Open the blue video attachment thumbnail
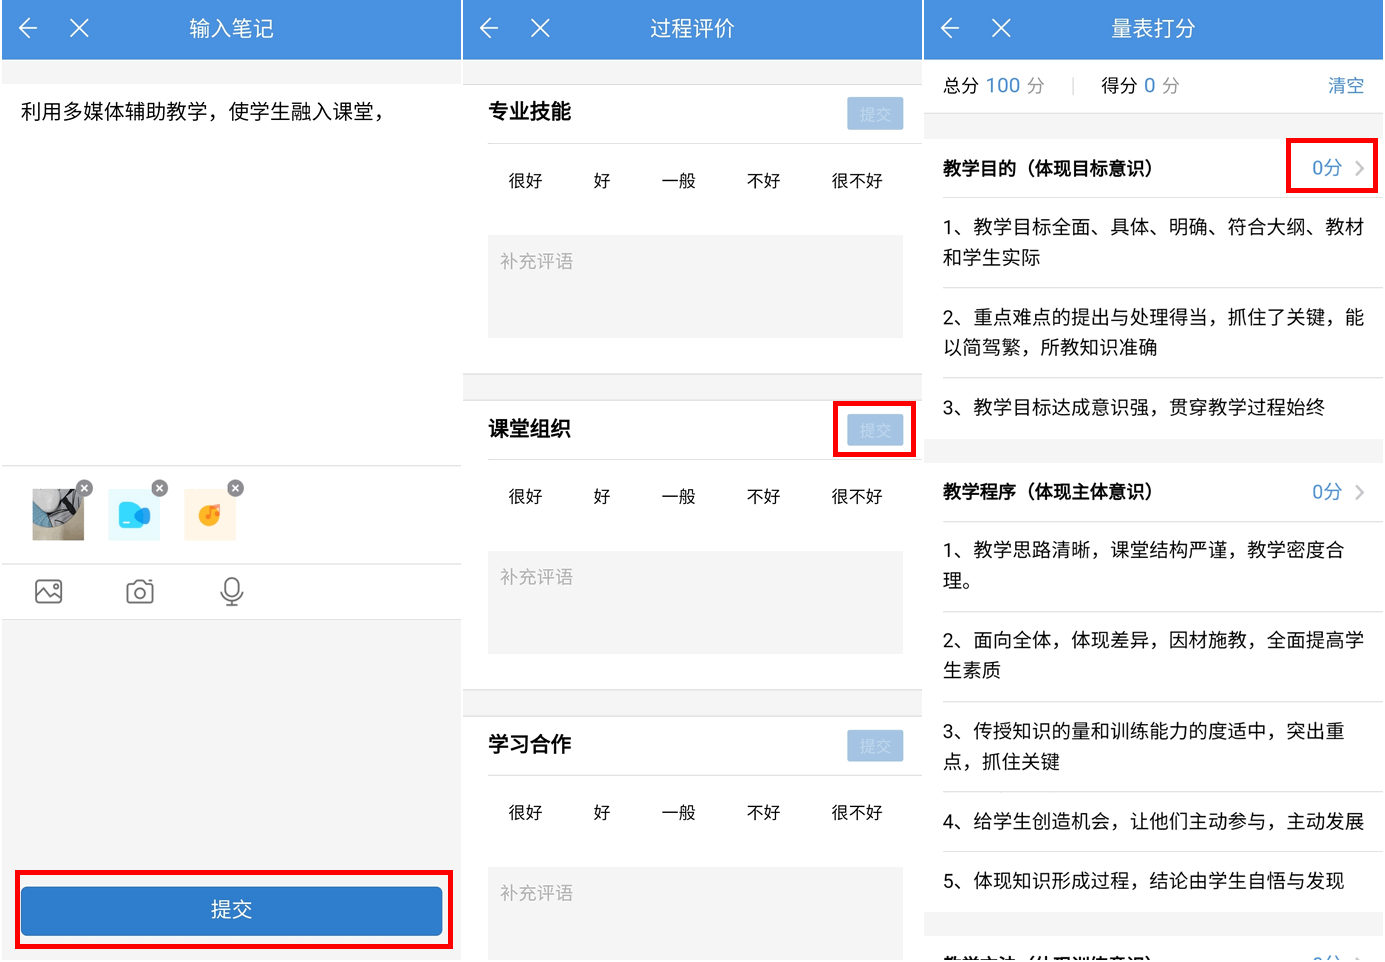 134,515
